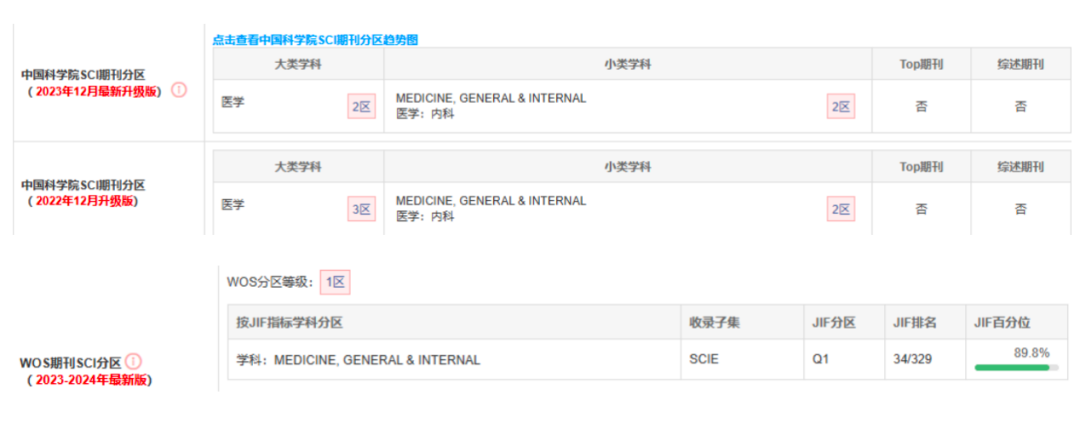Image resolution: width=1080 pixels, height=429 pixels.
Task: Click 2区 badge for MEDICINE, GENERAL & INTERNAL 2023
Action: click(841, 107)
